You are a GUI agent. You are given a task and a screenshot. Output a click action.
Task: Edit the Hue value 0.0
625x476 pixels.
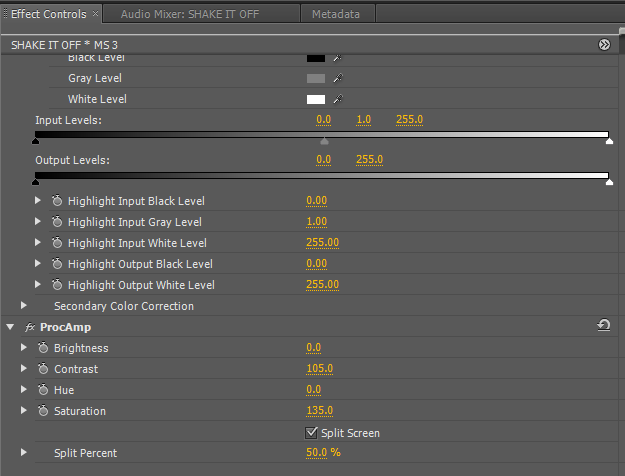[313, 389]
